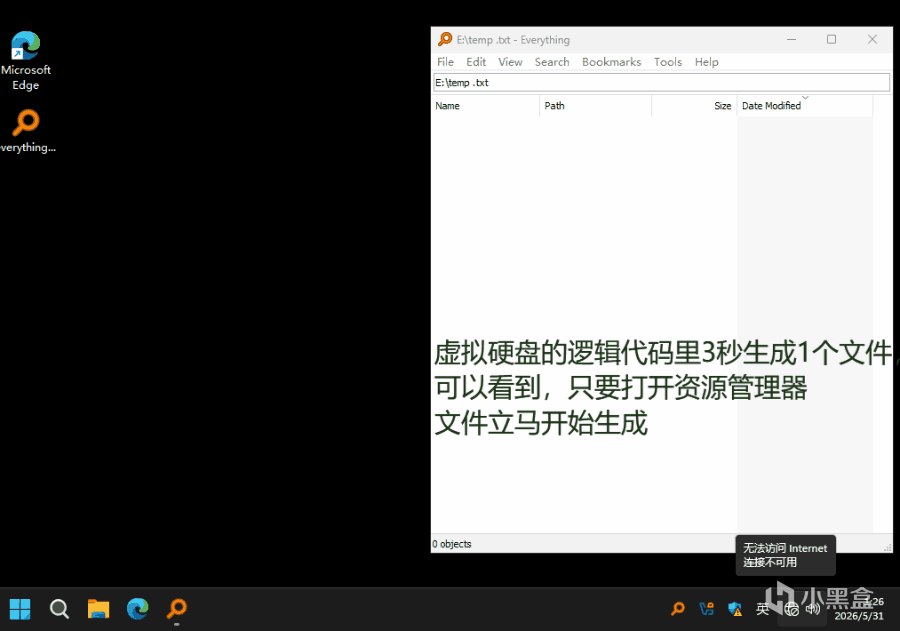900x631 pixels.
Task: Maximize the Everything window
Action: point(831,39)
